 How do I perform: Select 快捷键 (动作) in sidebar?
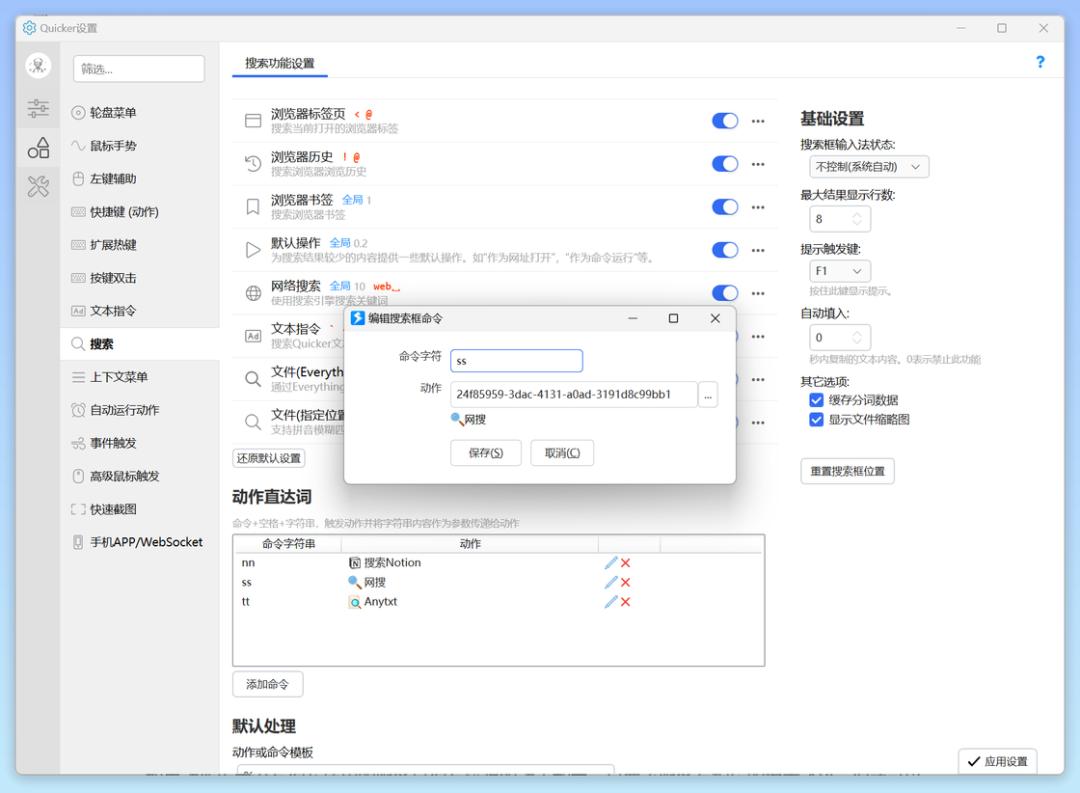pyautogui.click(x=124, y=212)
